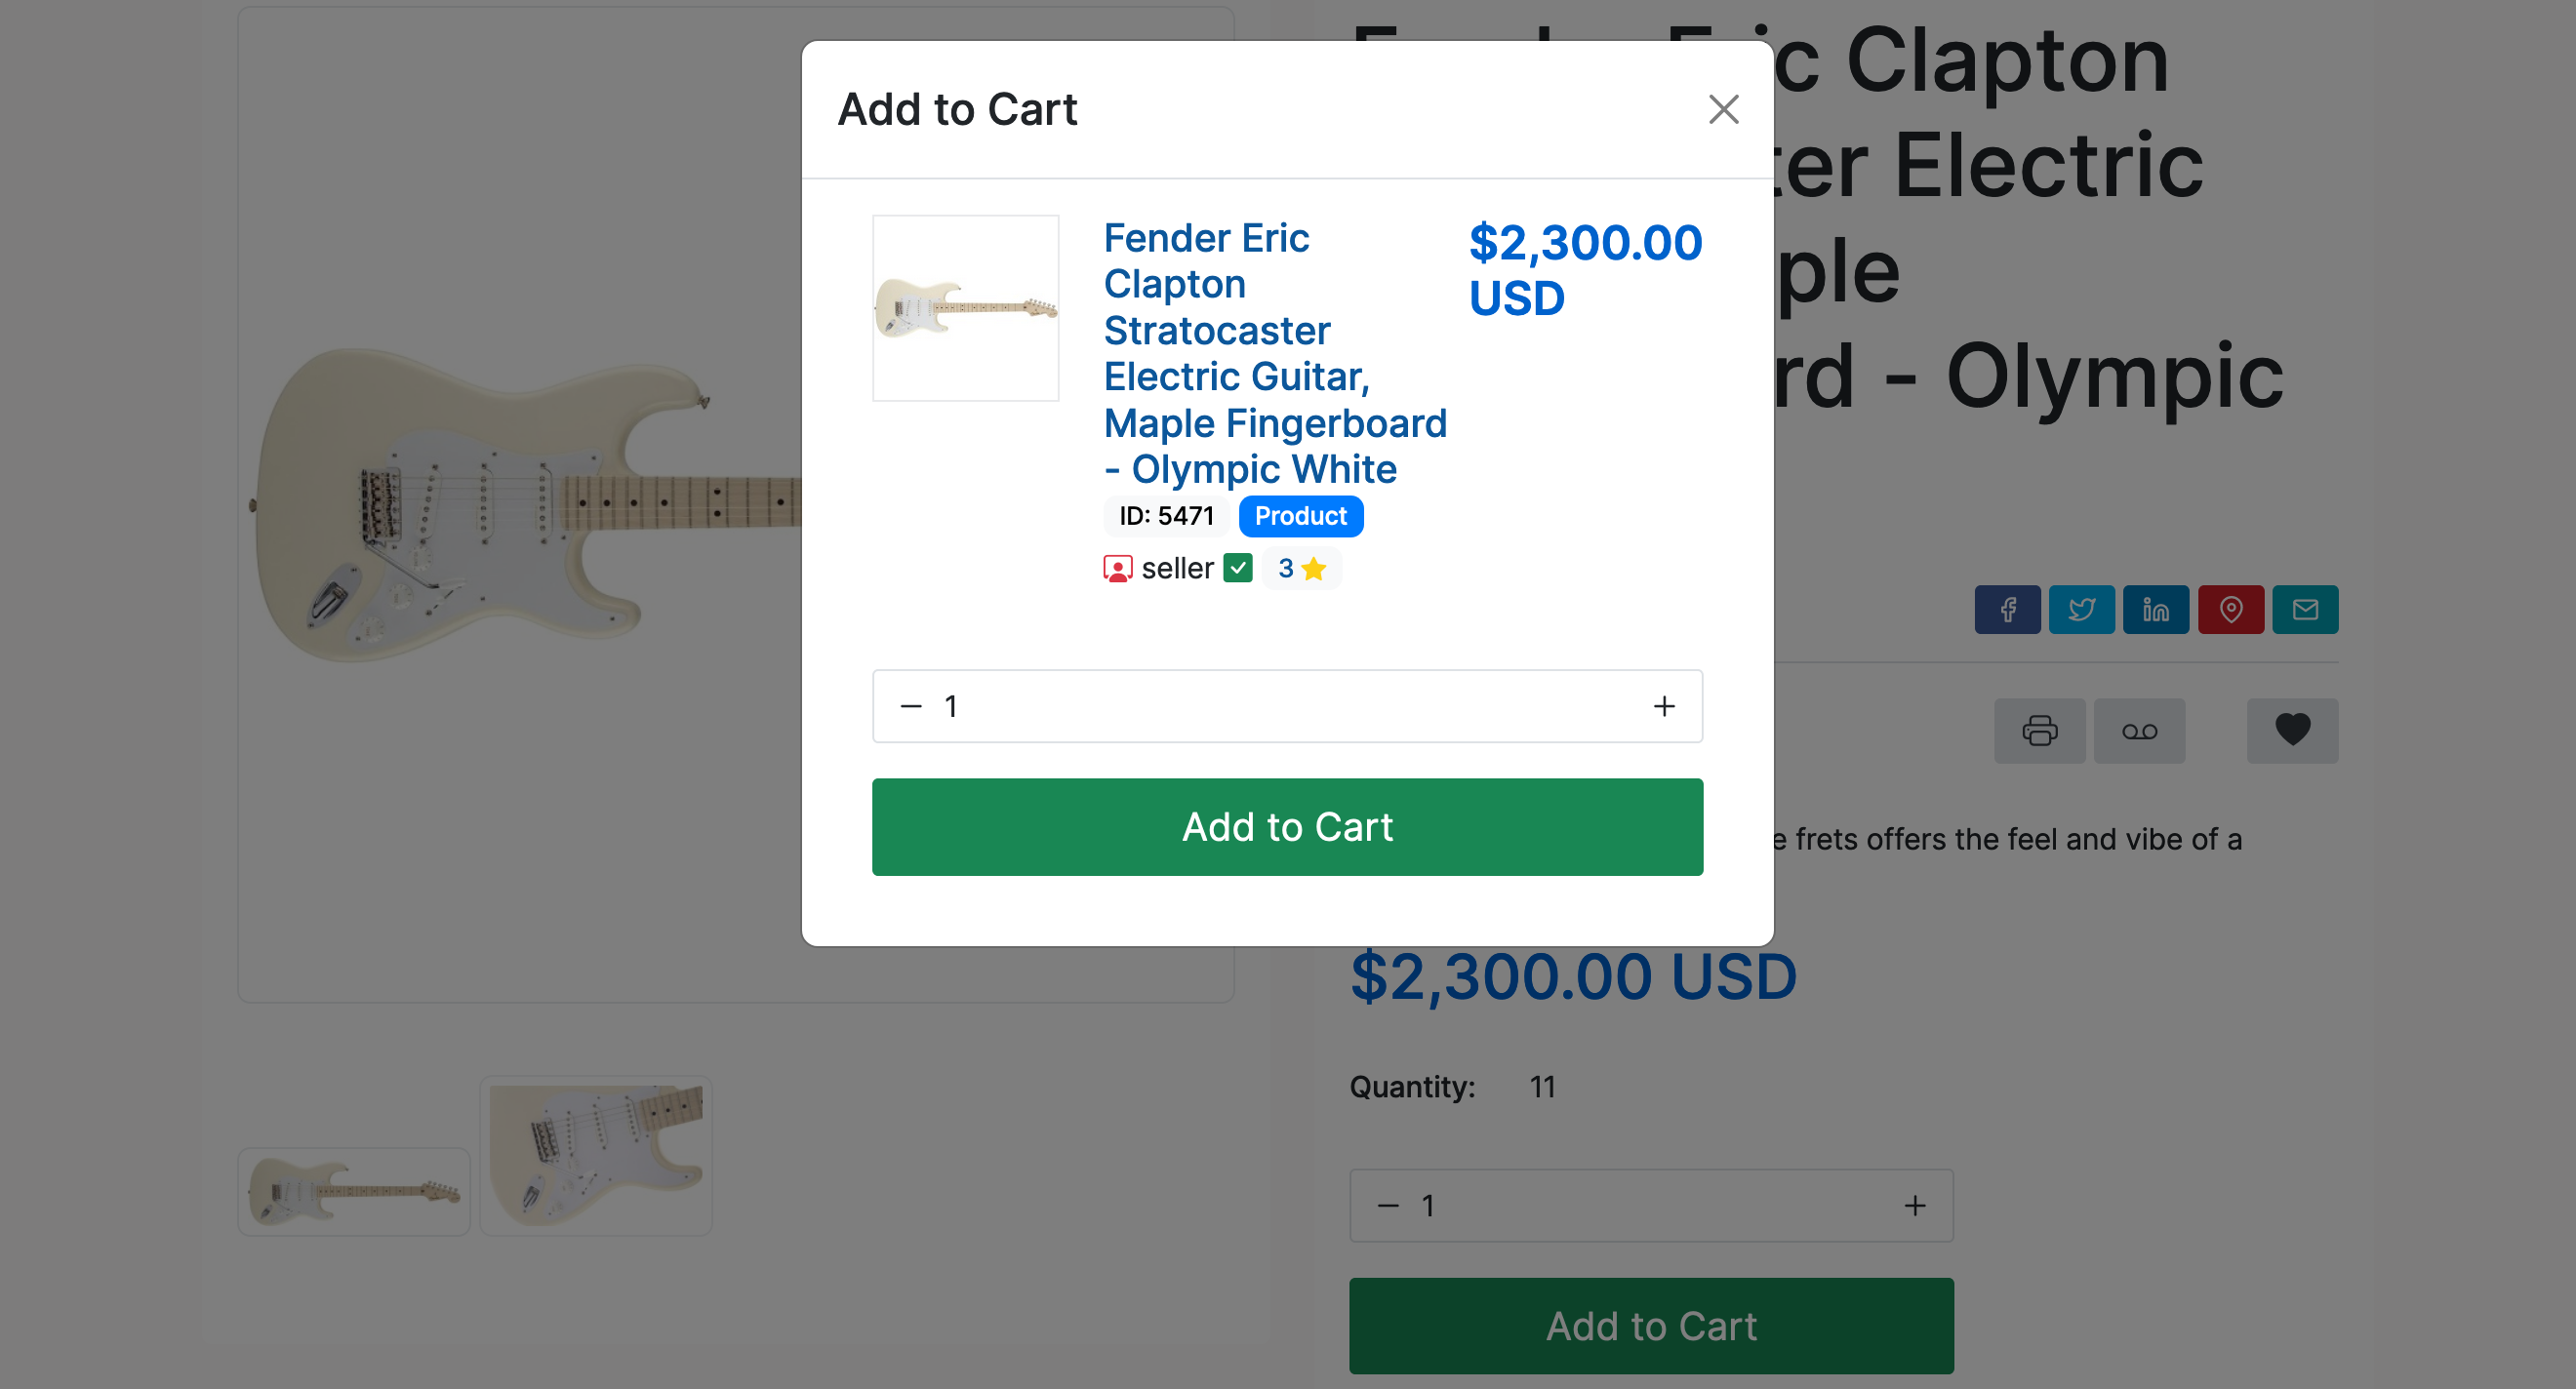The width and height of the screenshot is (2576, 1389).
Task: Increase quantity with page plus button
Action: 1914,1206
